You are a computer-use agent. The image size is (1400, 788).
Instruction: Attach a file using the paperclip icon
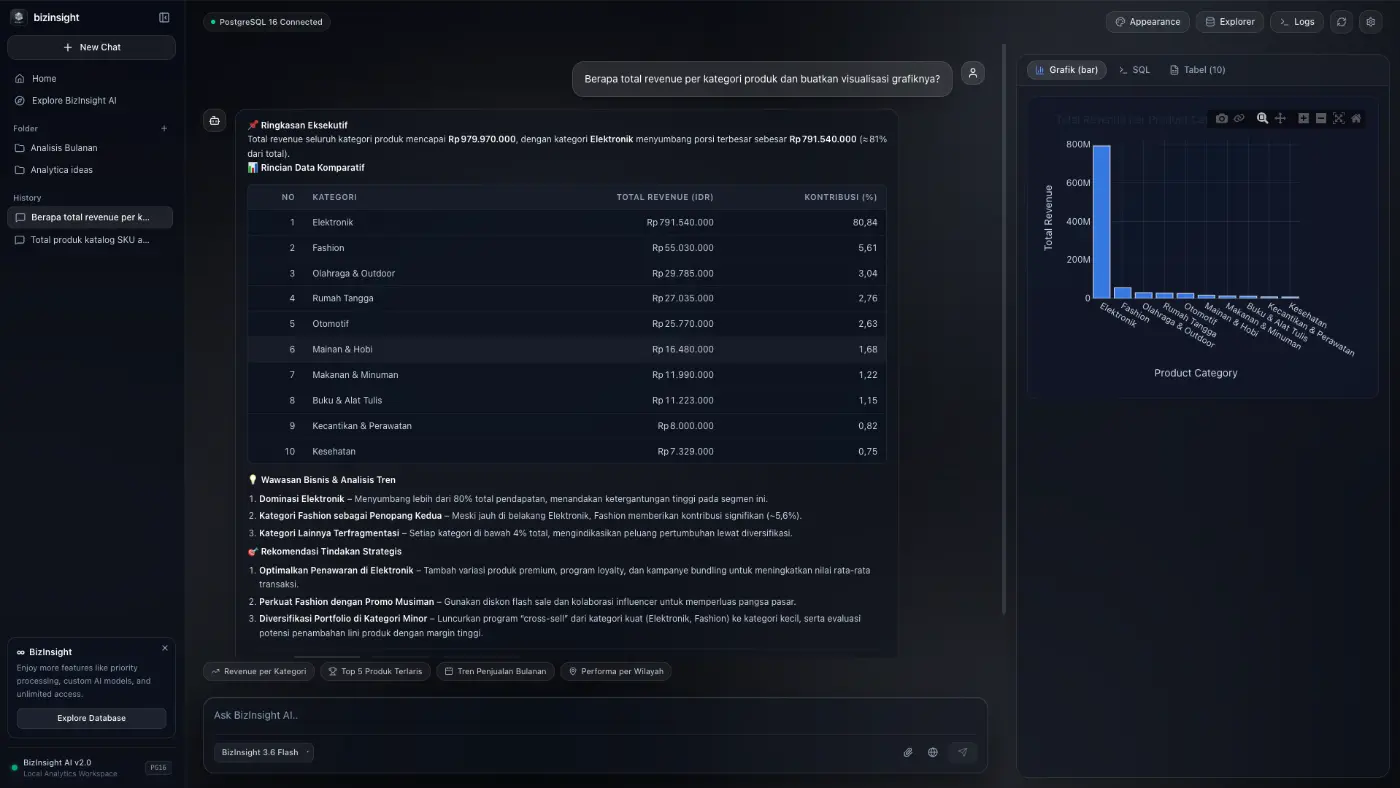click(908, 752)
